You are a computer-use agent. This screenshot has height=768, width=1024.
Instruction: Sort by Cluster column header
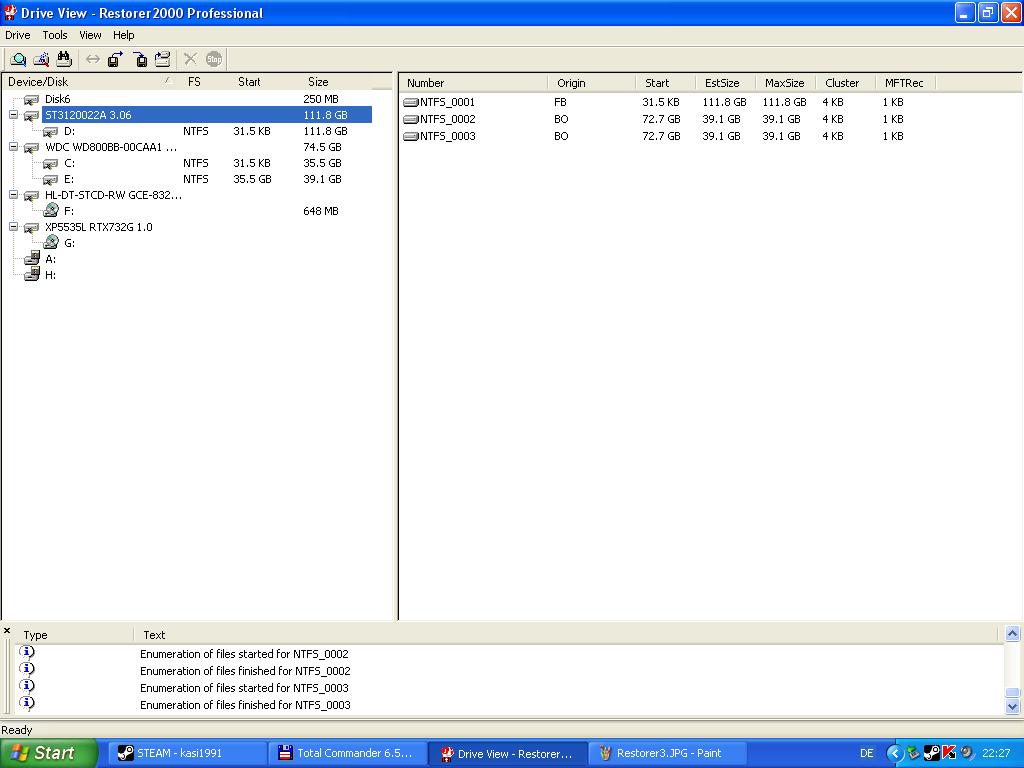coord(845,83)
